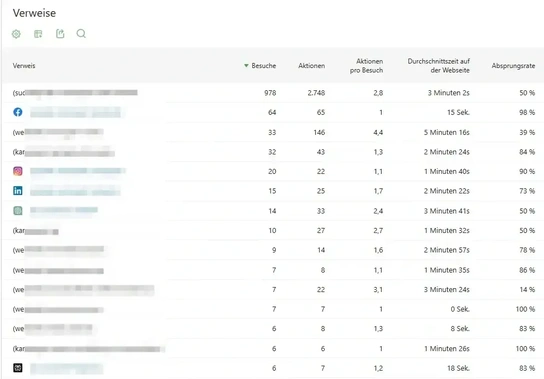Click the Facebook icon in referrer list
This screenshot has height=379, width=544.
[x=18, y=112]
